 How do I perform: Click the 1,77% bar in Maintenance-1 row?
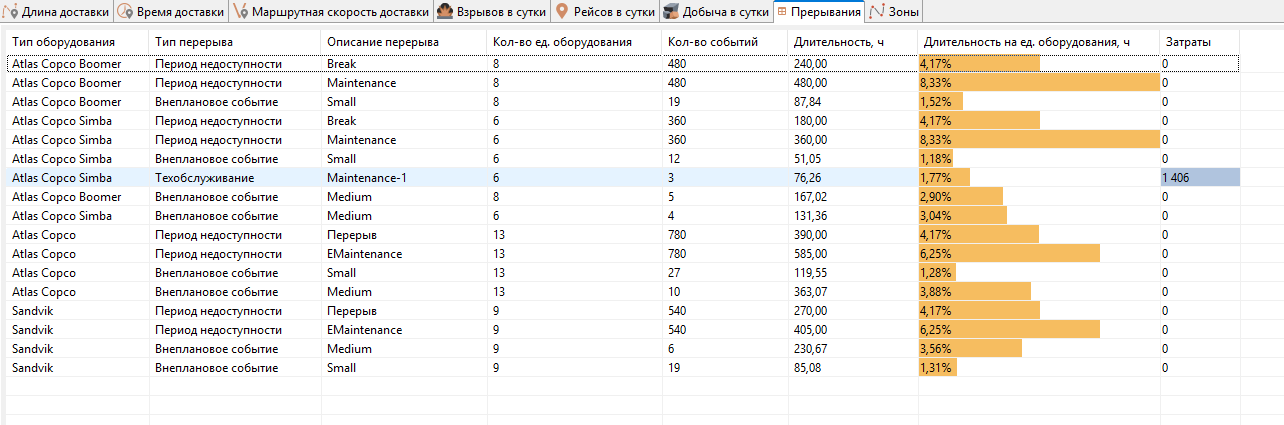pyautogui.click(x=944, y=178)
